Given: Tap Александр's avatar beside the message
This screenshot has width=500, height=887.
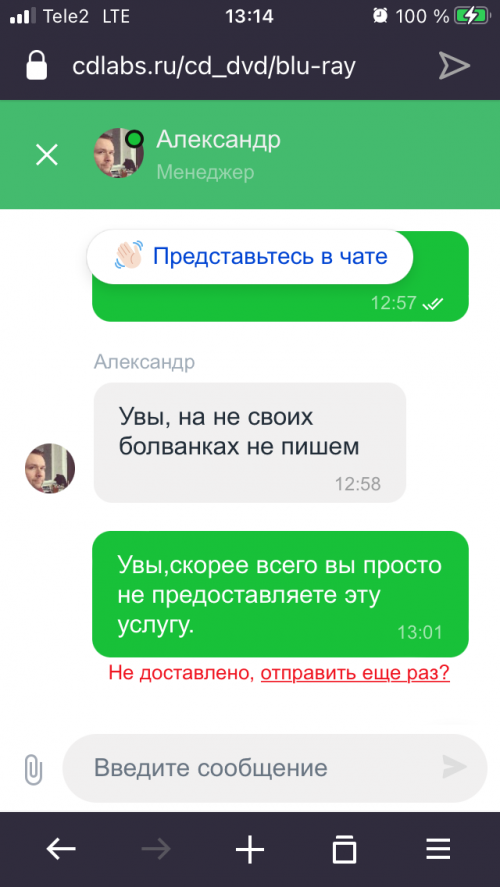Looking at the screenshot, I should 50,468.
